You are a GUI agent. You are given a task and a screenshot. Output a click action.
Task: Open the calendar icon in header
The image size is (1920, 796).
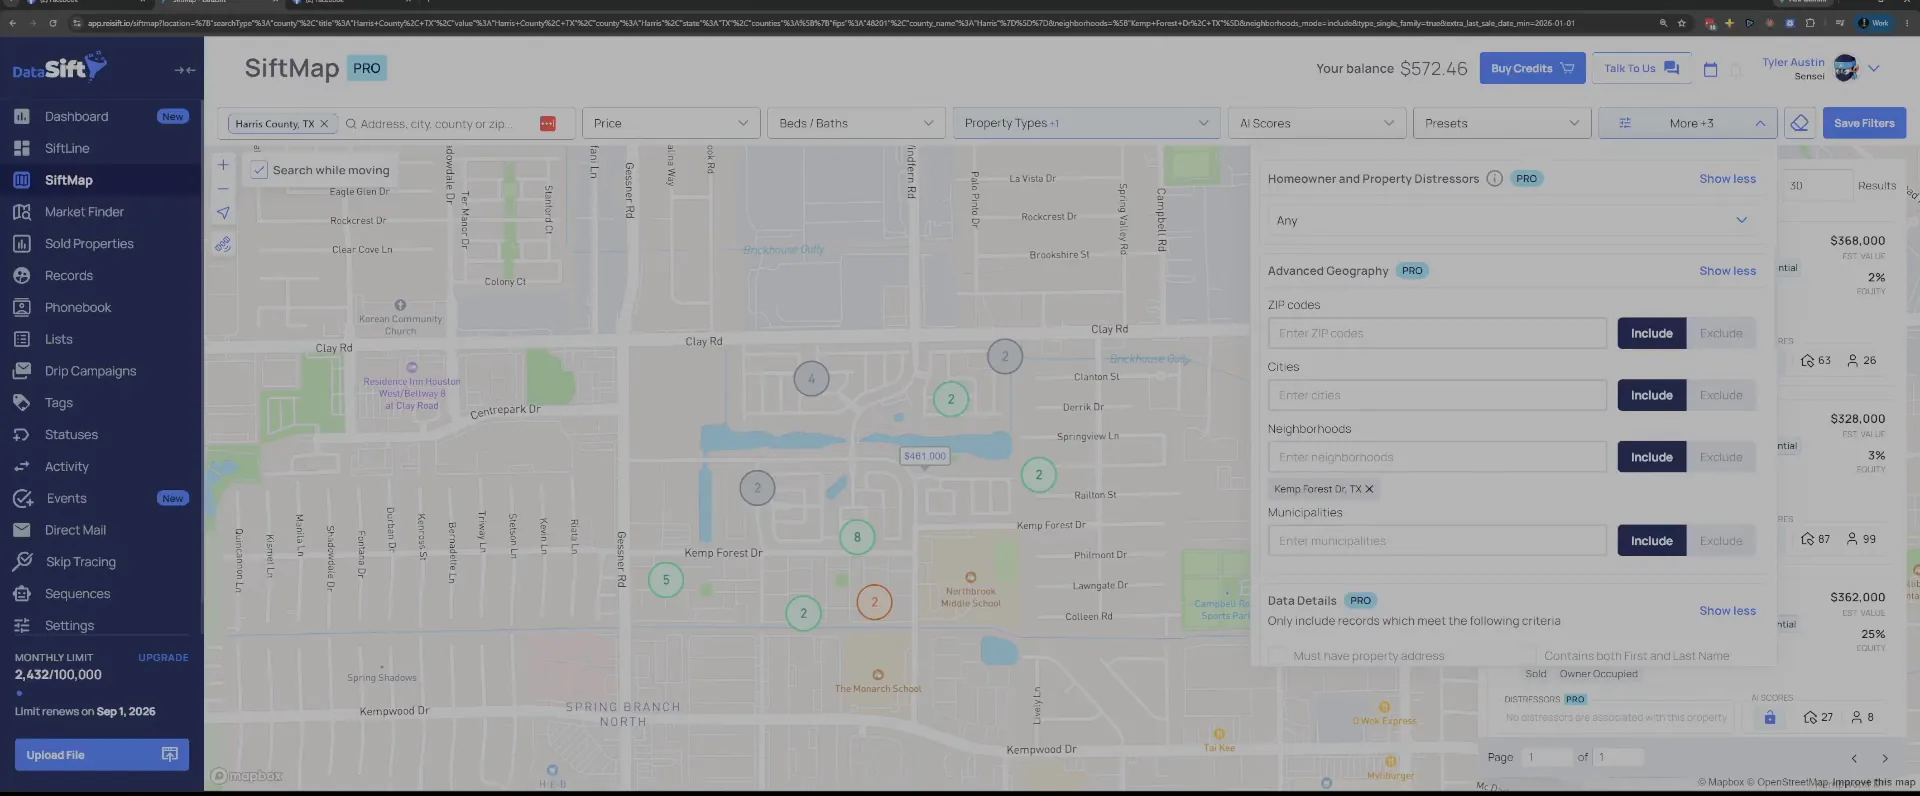[1710, 69]
